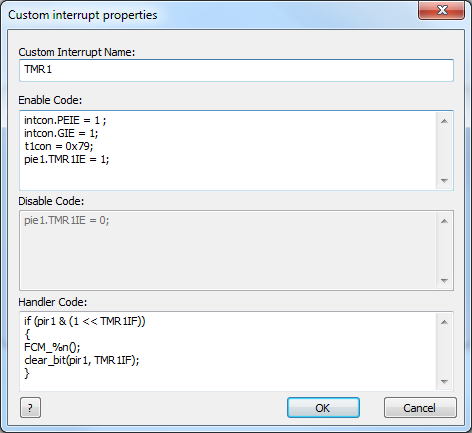
Task: Click the Handler Code scroll down arrow
Action: tap(444, 381)
